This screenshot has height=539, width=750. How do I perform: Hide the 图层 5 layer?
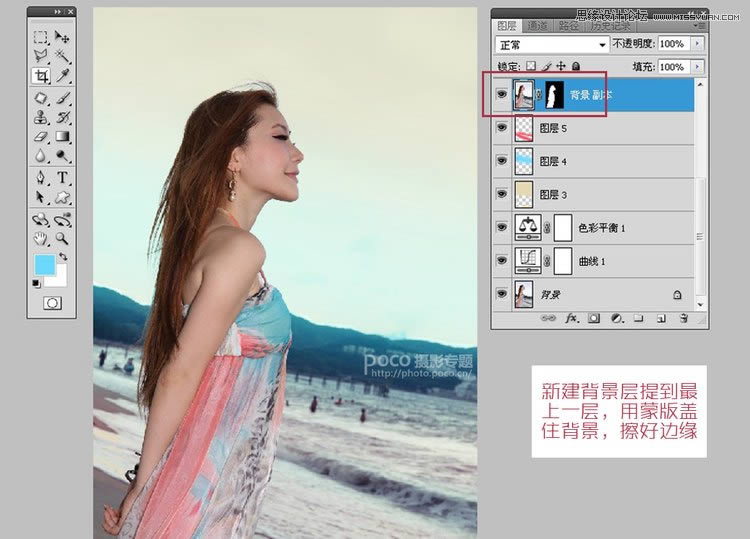pyautogui.click(x=502, y=128)
